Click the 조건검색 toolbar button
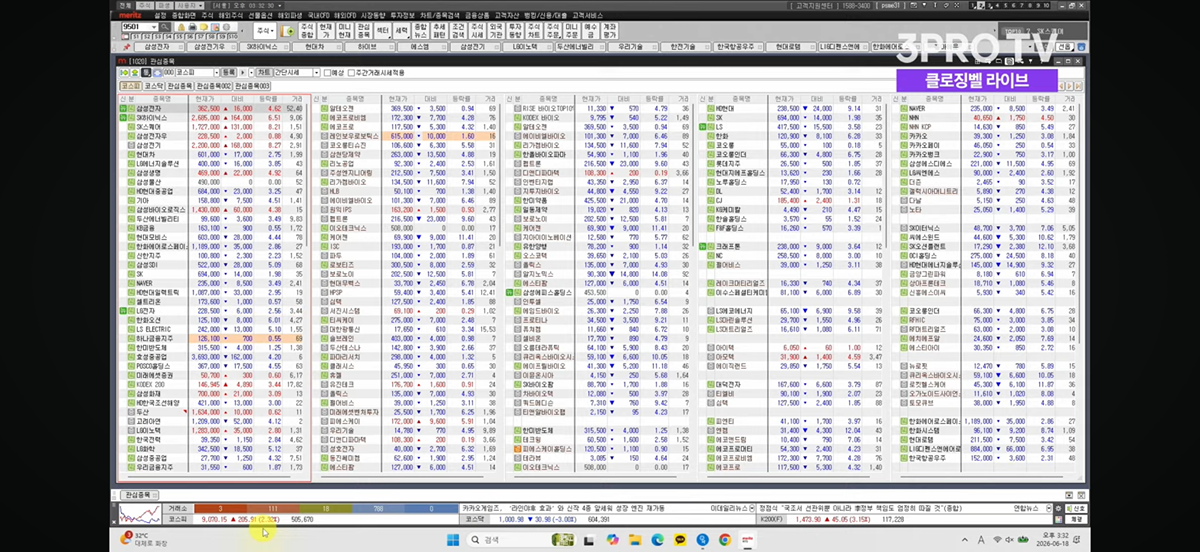The image size is (1200, 552). coord(458,31)
